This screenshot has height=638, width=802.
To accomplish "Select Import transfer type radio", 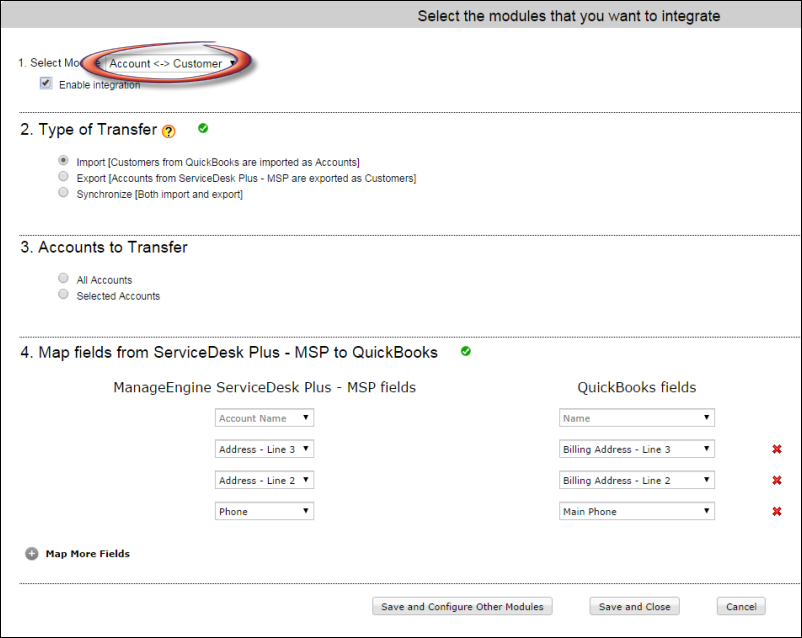I will [x=63, y=161].
